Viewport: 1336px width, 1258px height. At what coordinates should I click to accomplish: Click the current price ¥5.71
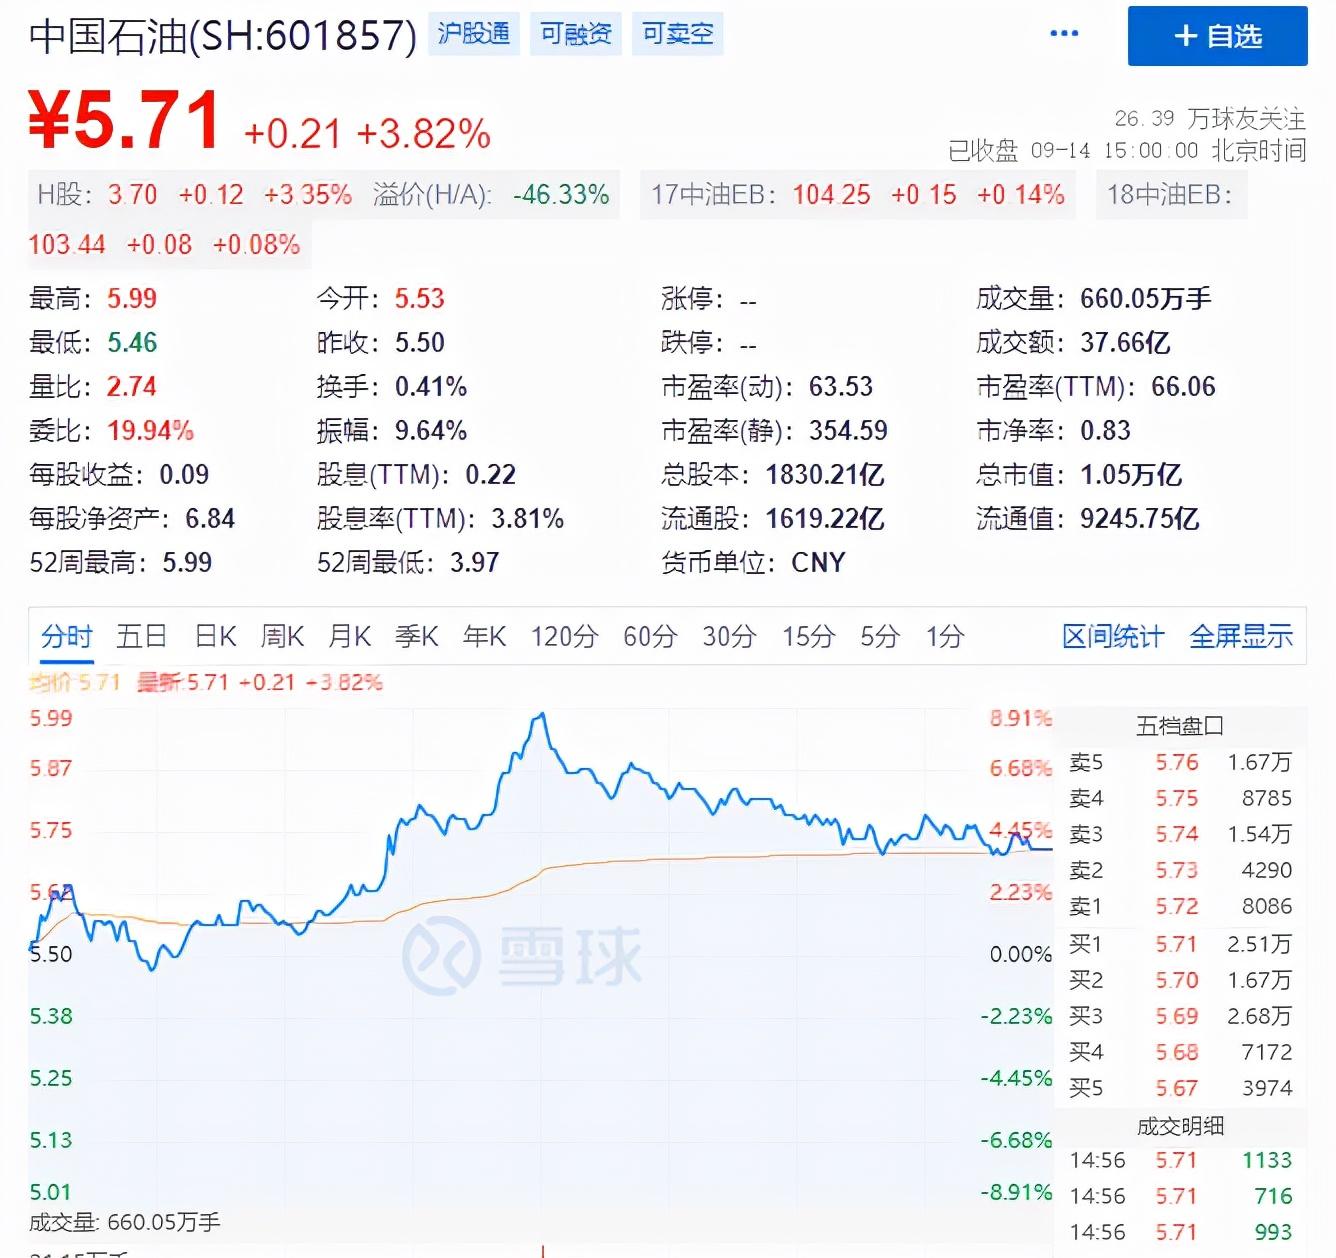[x=125, y=120]
